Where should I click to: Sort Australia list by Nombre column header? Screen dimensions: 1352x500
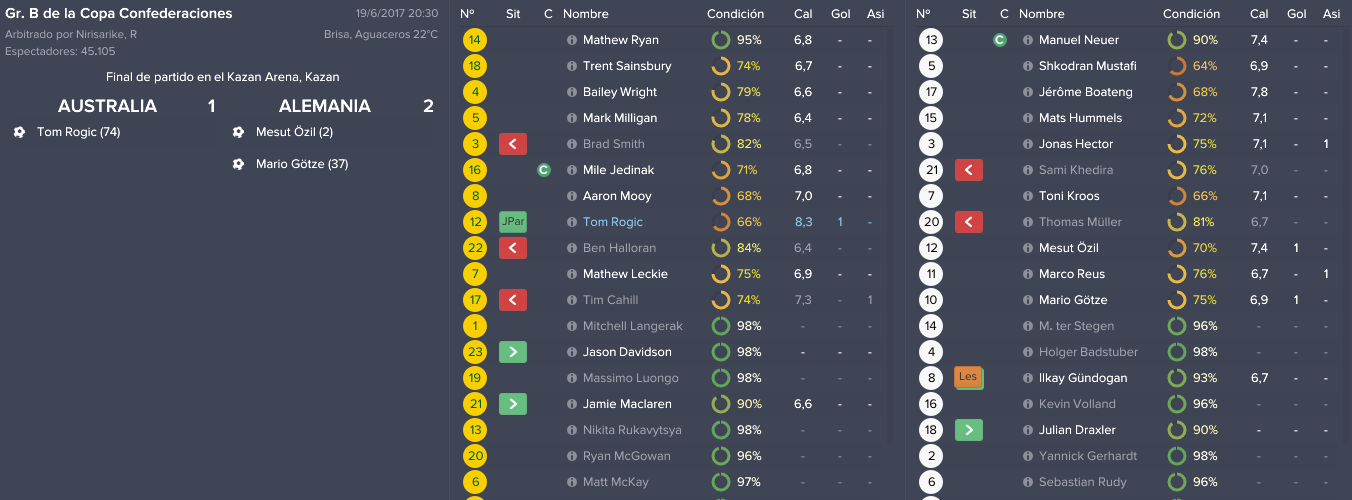click(x=586, y=14)
